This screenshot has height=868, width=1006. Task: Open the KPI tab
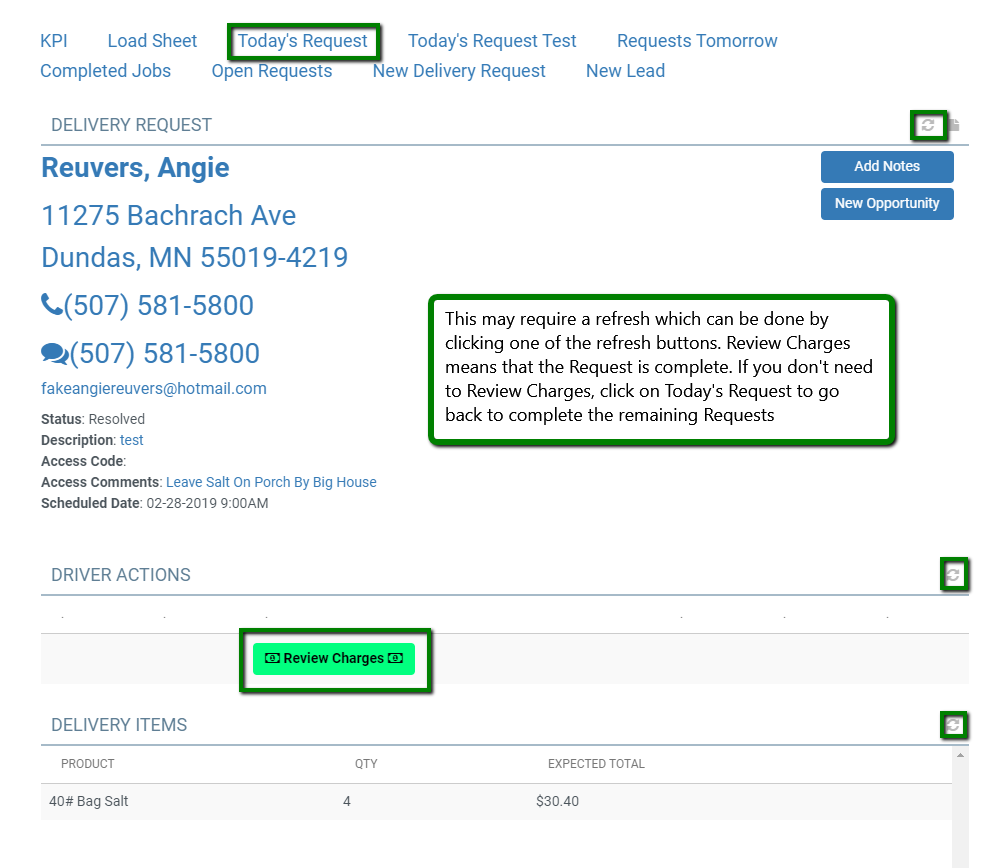[x=54, y=41]
